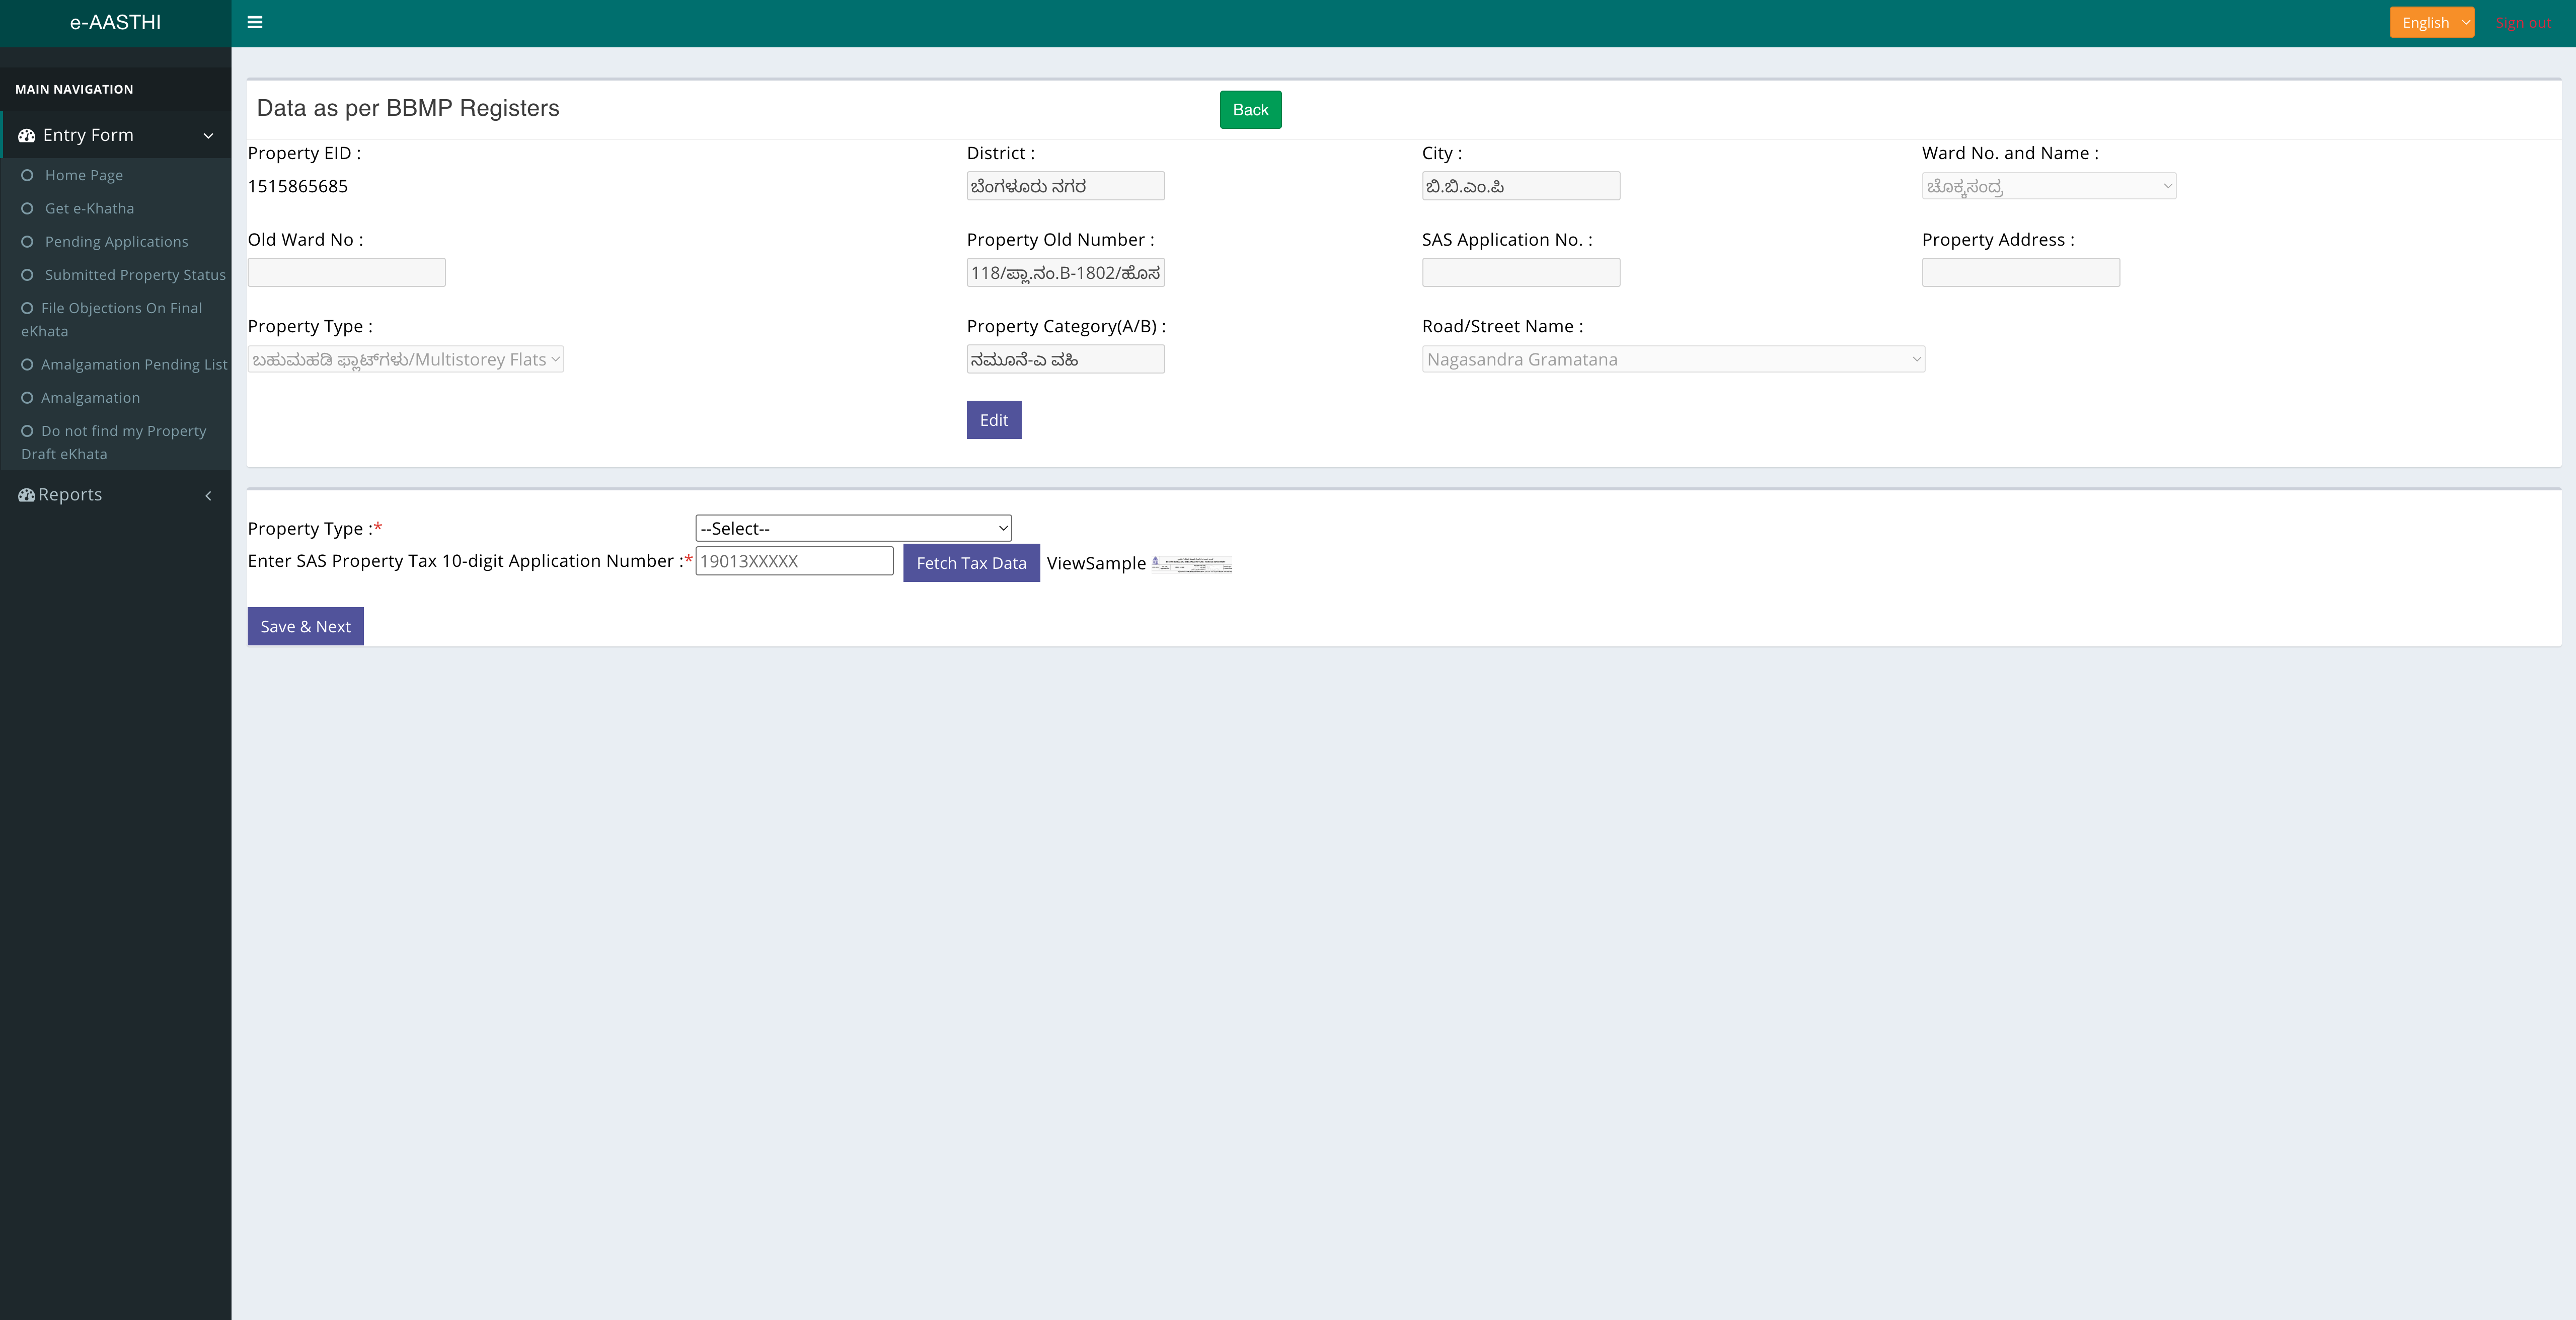
Task: Open the Property Type --Select-- dropdown
Action: point(853,528)
